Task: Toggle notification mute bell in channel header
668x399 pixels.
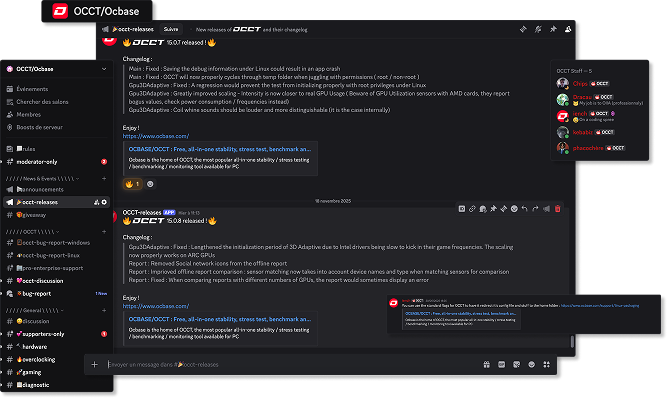Action: click(x=538, y=29)
